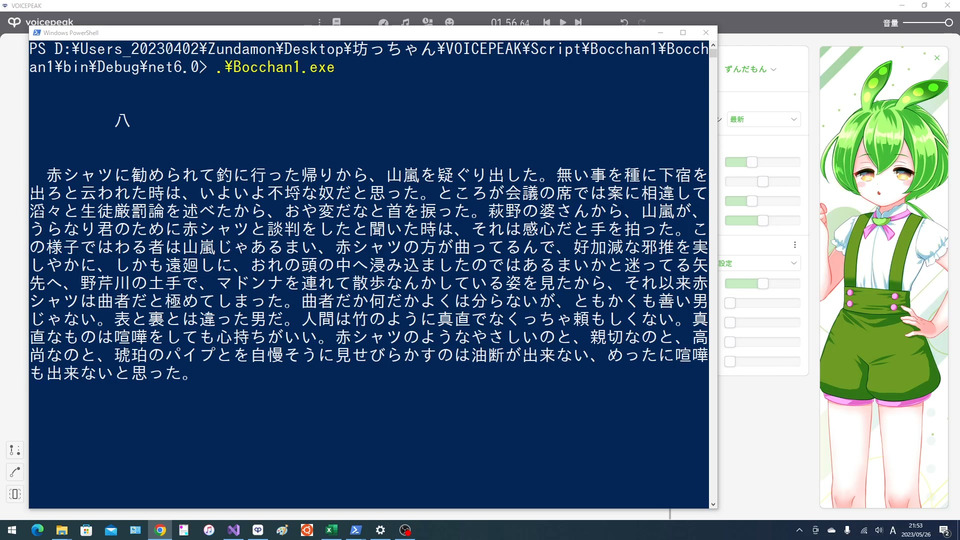Open the Ubuntu app from taskbar
Image resolution: width=960 pixels, height=540 pixels.
coord(307,530)
